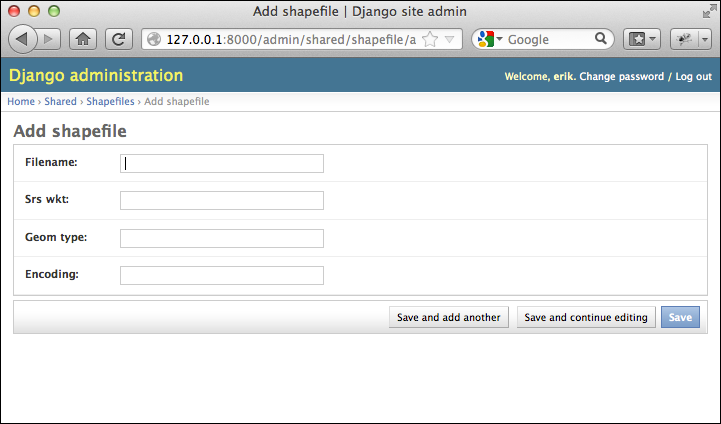721x424 pixels.
Task: Reload the page with refresh icon
Action: 119,40
